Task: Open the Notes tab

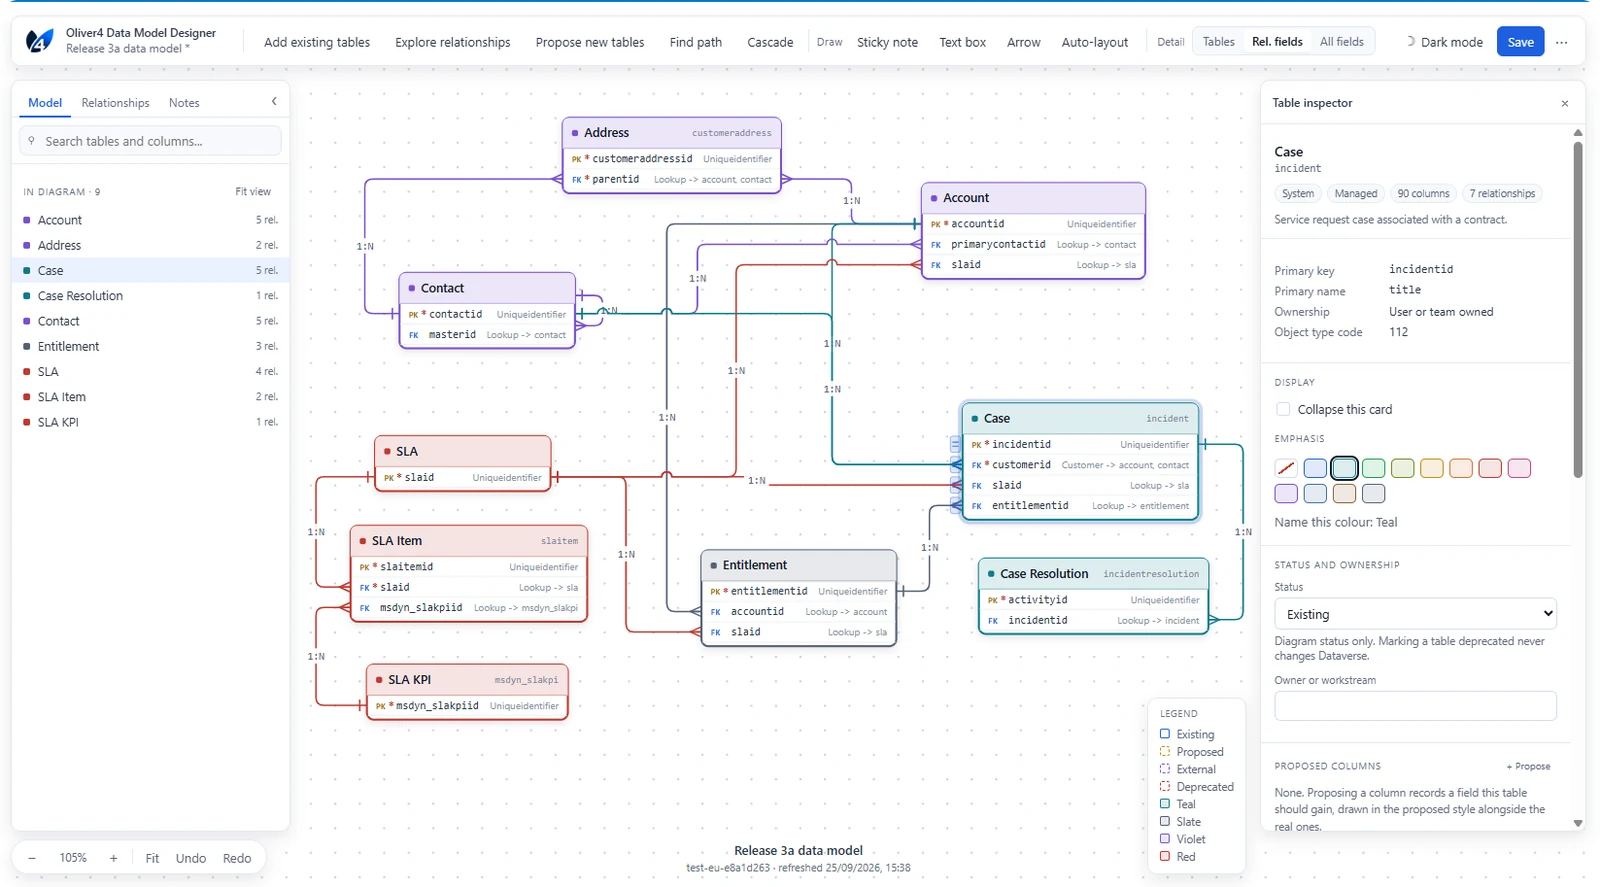Action: 184,103
